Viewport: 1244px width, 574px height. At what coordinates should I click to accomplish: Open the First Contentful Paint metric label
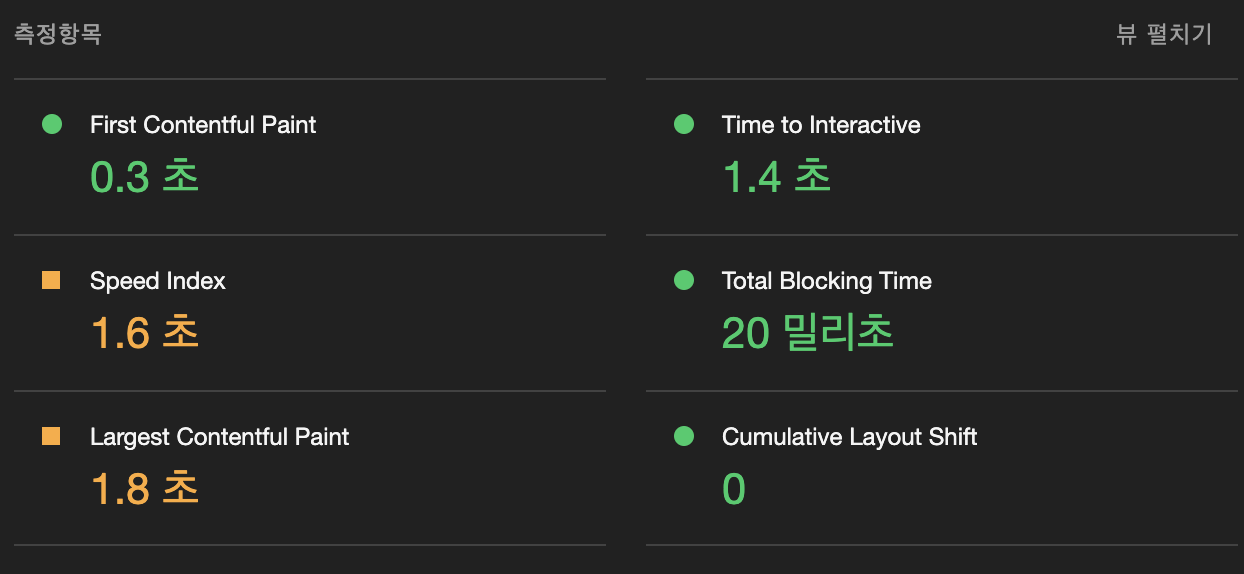tap(203, 125)
